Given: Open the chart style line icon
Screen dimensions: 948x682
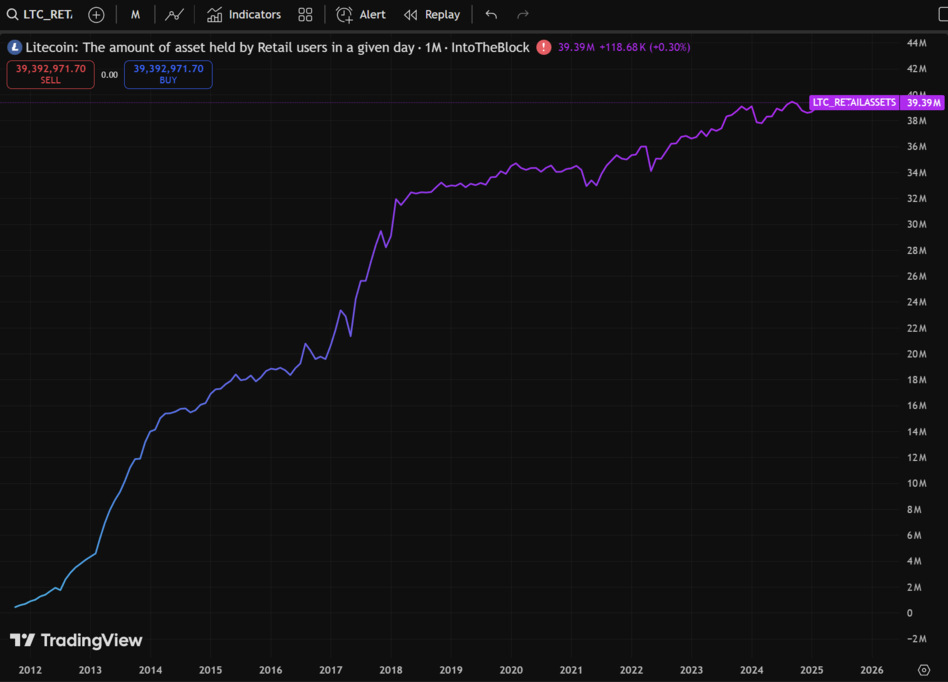Looking at the screenshot, I should click(174, 15).
